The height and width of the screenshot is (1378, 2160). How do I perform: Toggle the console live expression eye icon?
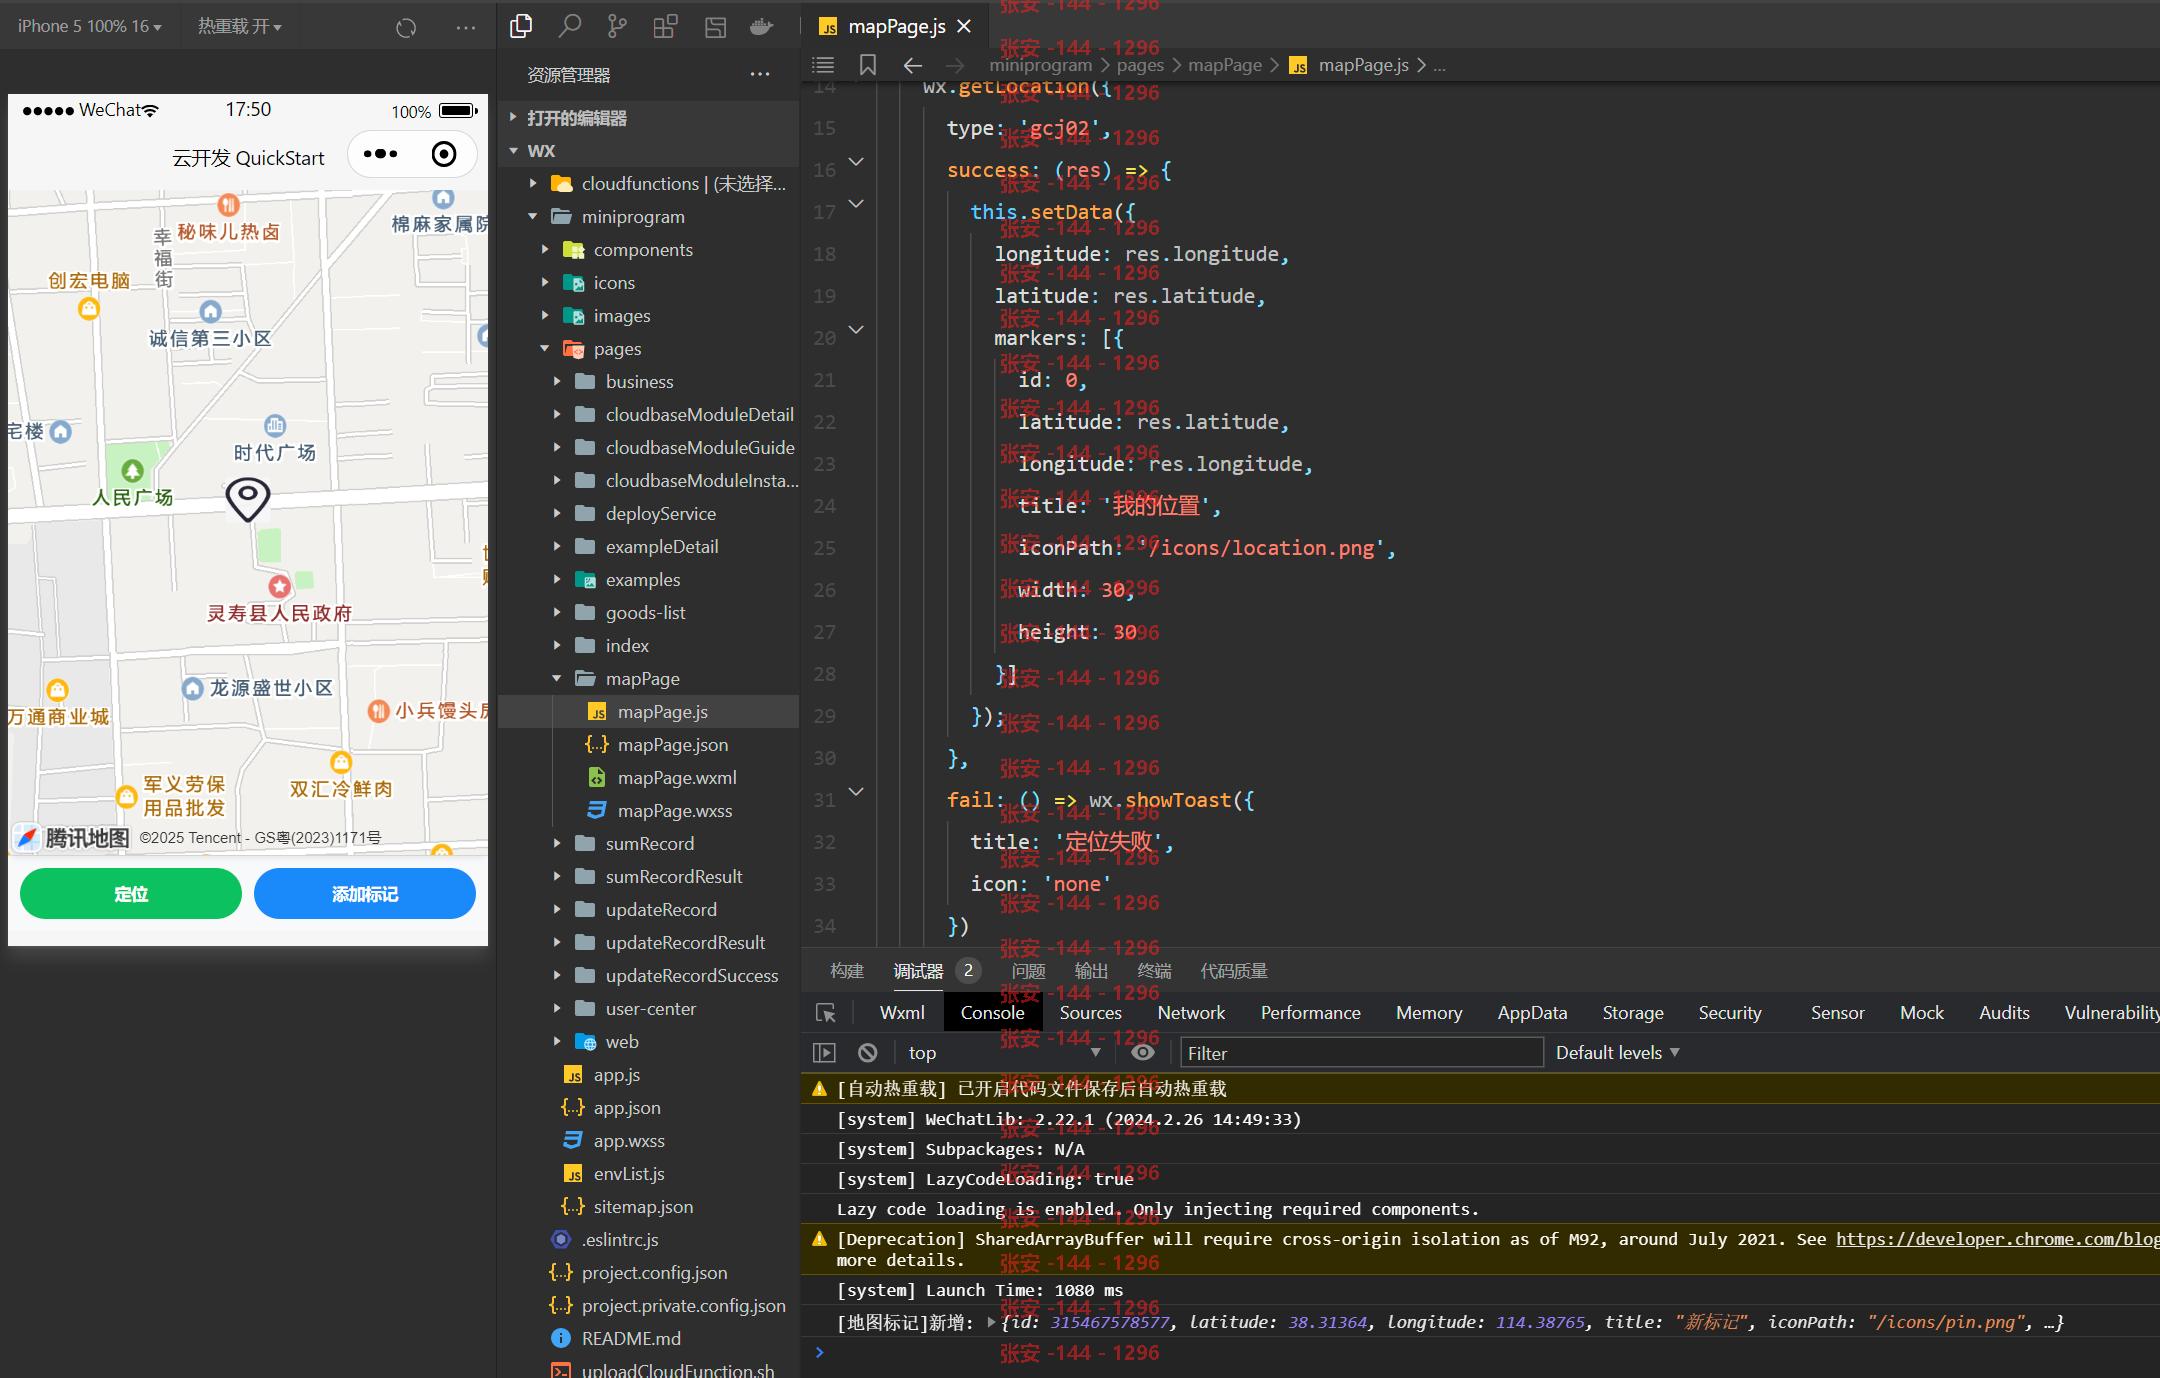pyautogui.click(x=1143, y=1052)
